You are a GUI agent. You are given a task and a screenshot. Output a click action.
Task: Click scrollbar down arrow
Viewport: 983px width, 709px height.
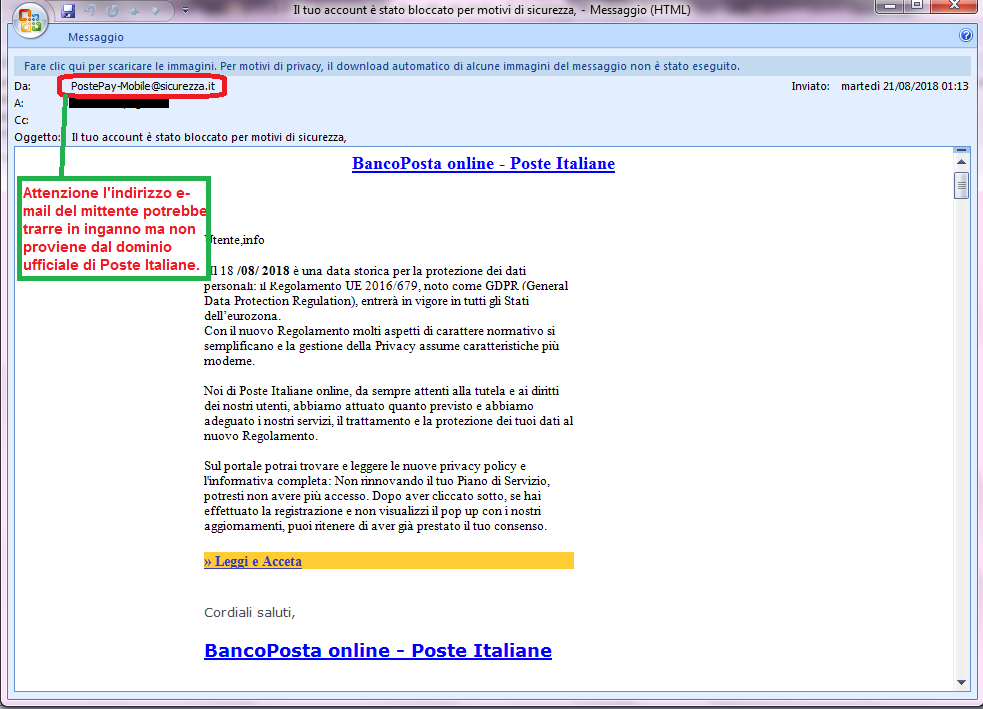pyautogui.click(x=961, y=682)
